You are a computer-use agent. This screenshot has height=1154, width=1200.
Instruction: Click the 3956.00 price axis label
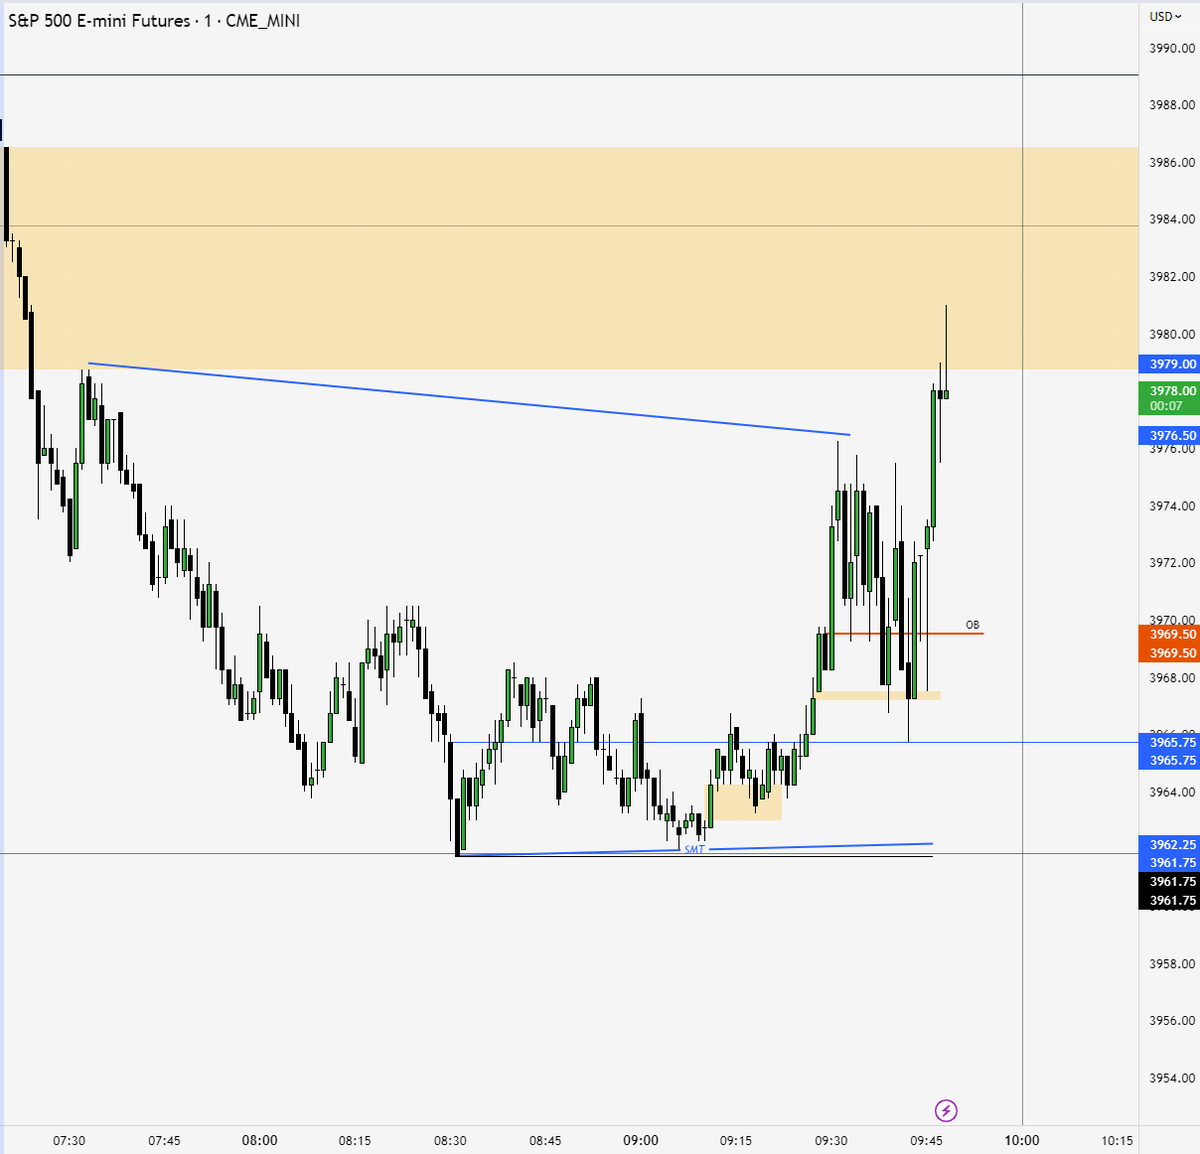click(x=1172, y=1021)
